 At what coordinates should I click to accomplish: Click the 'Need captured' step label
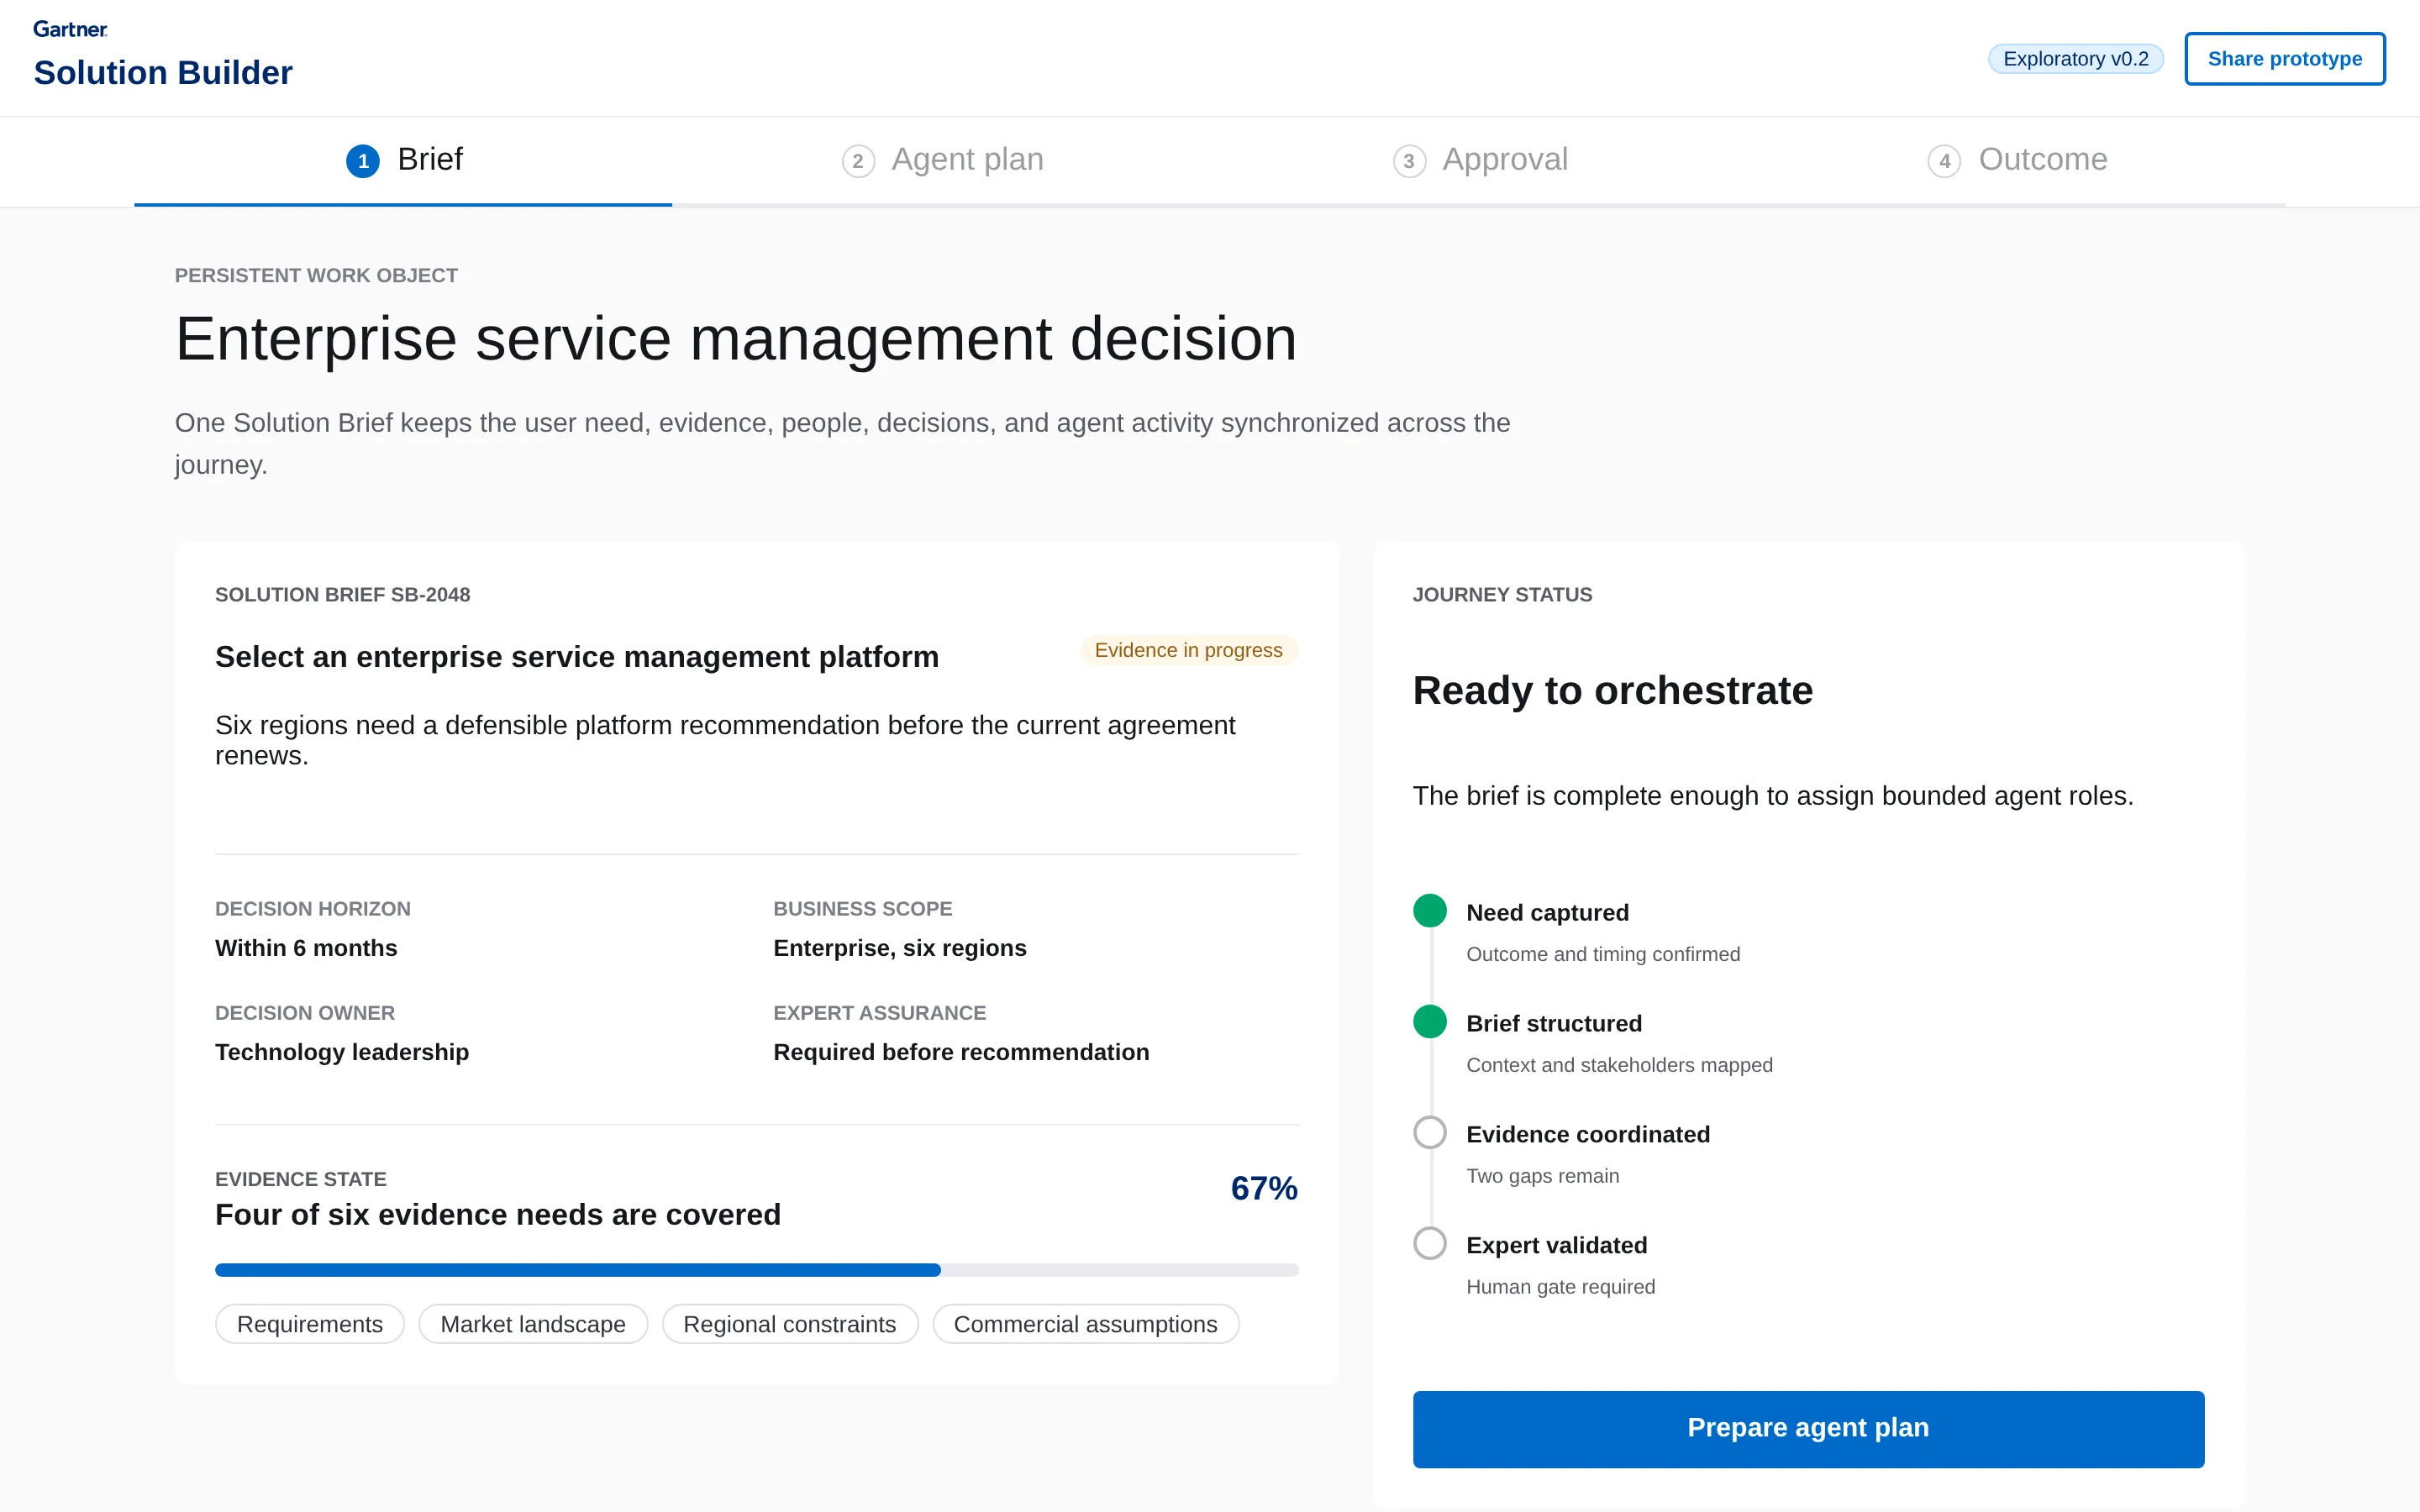click(1547, 913)
